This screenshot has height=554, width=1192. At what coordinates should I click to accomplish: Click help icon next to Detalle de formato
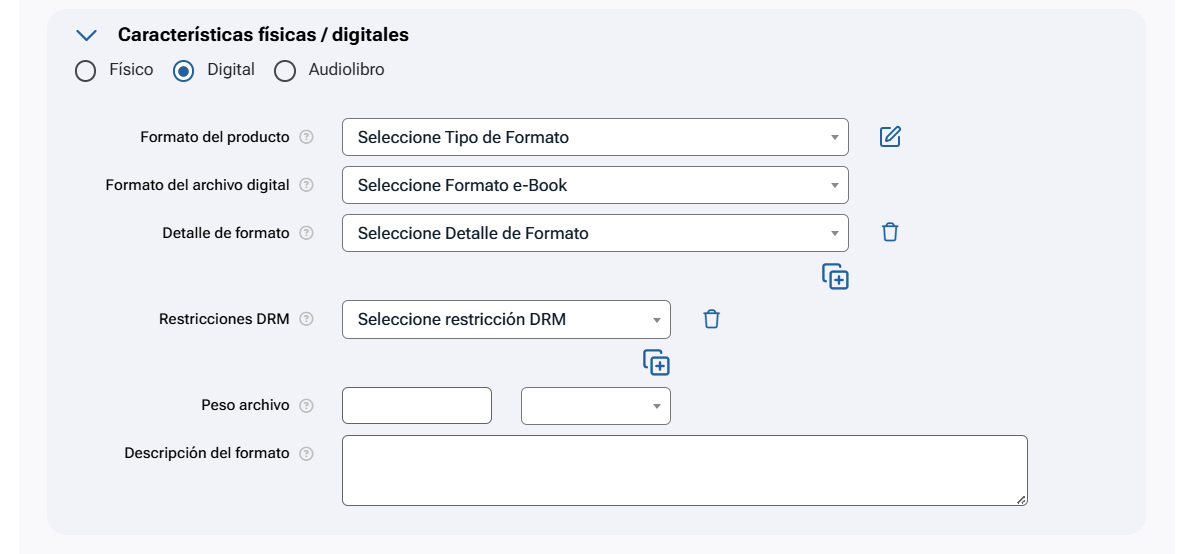coord(307,233)
